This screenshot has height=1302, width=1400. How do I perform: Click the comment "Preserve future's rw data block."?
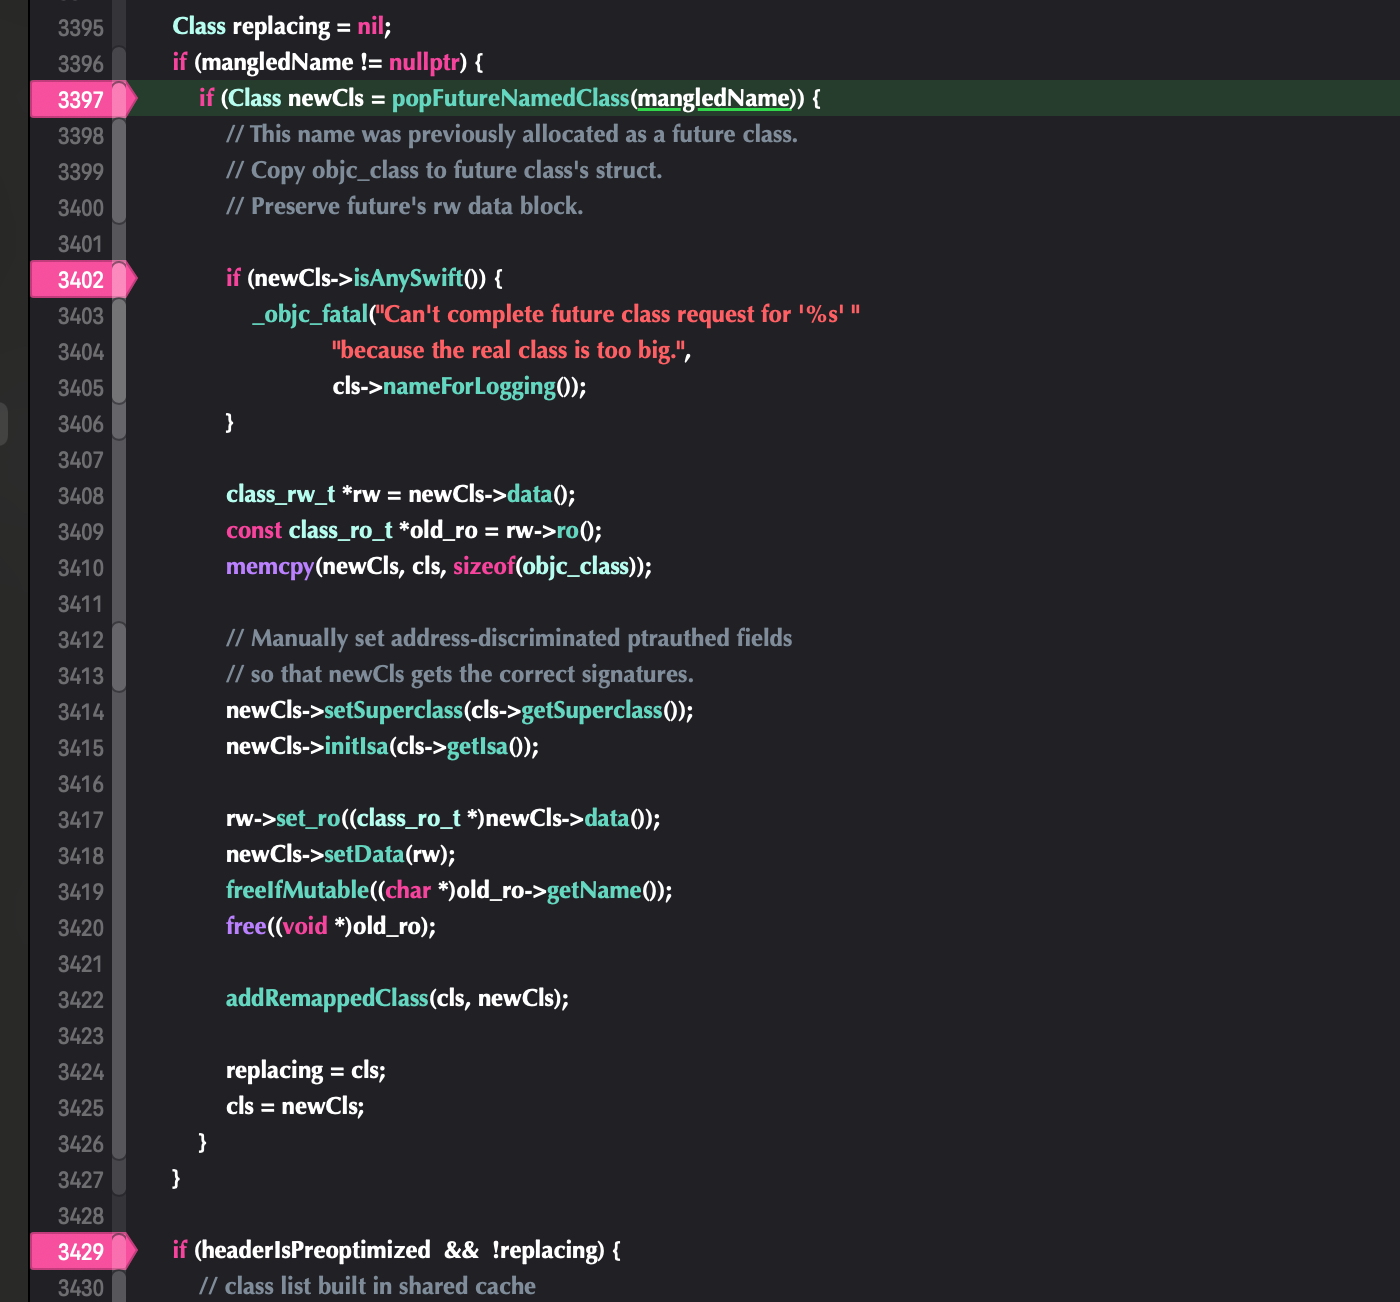click(405, 206)
